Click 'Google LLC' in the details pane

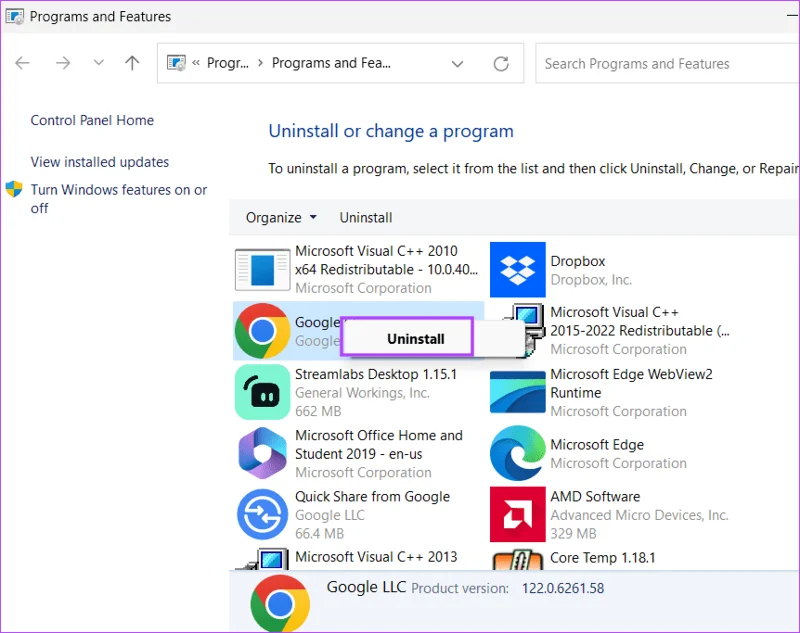[x=366, y=587]
